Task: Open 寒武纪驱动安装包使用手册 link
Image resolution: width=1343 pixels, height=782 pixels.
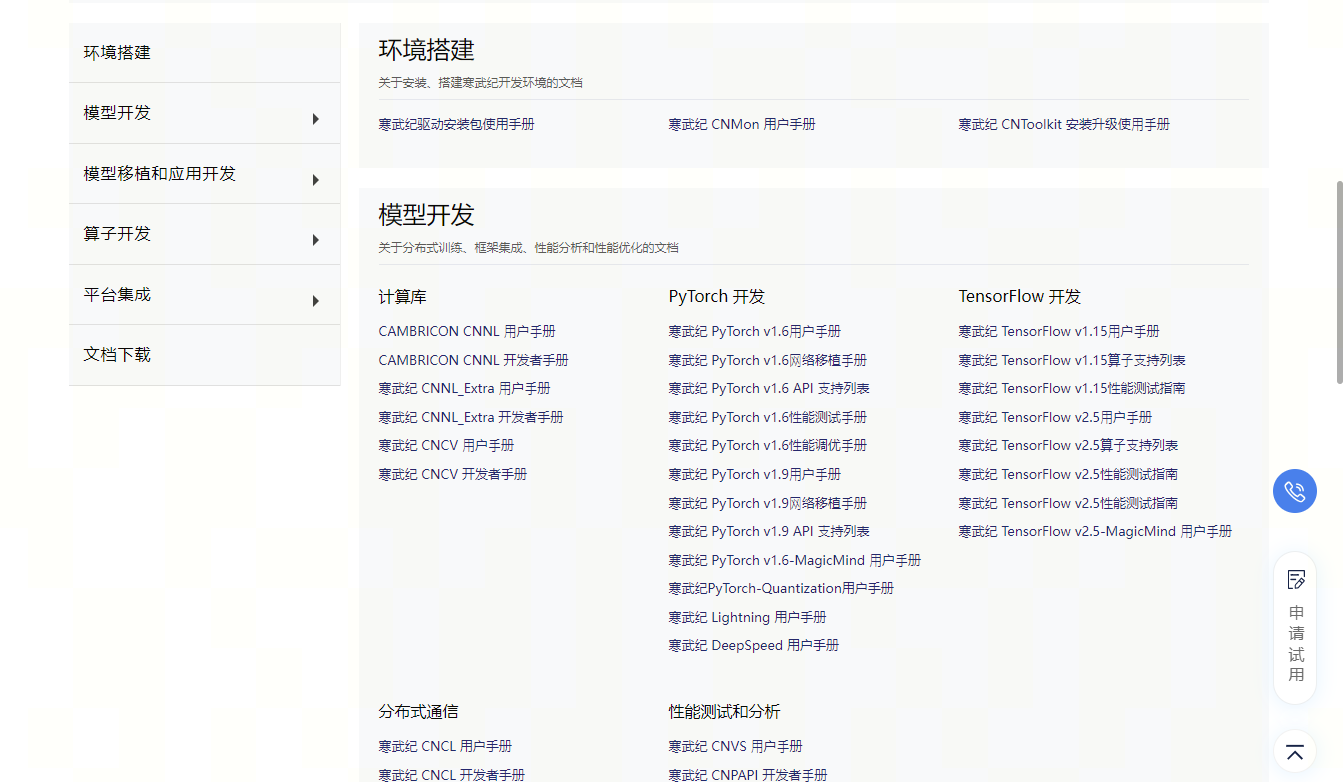Action: point(456,125)
